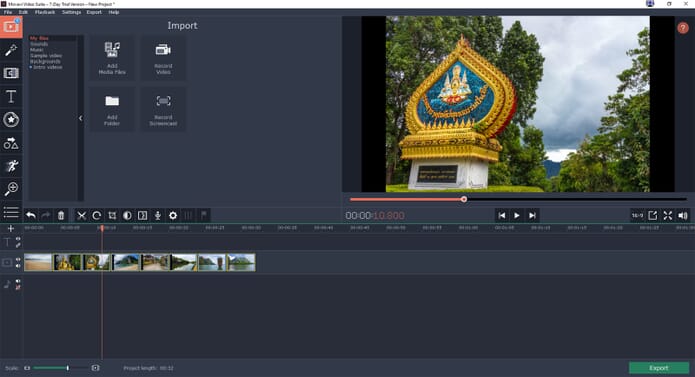Image resolution: width=695 pixels, height=377 pixels.
Task: Select the Crop tool
Action: tap(112, 216)
